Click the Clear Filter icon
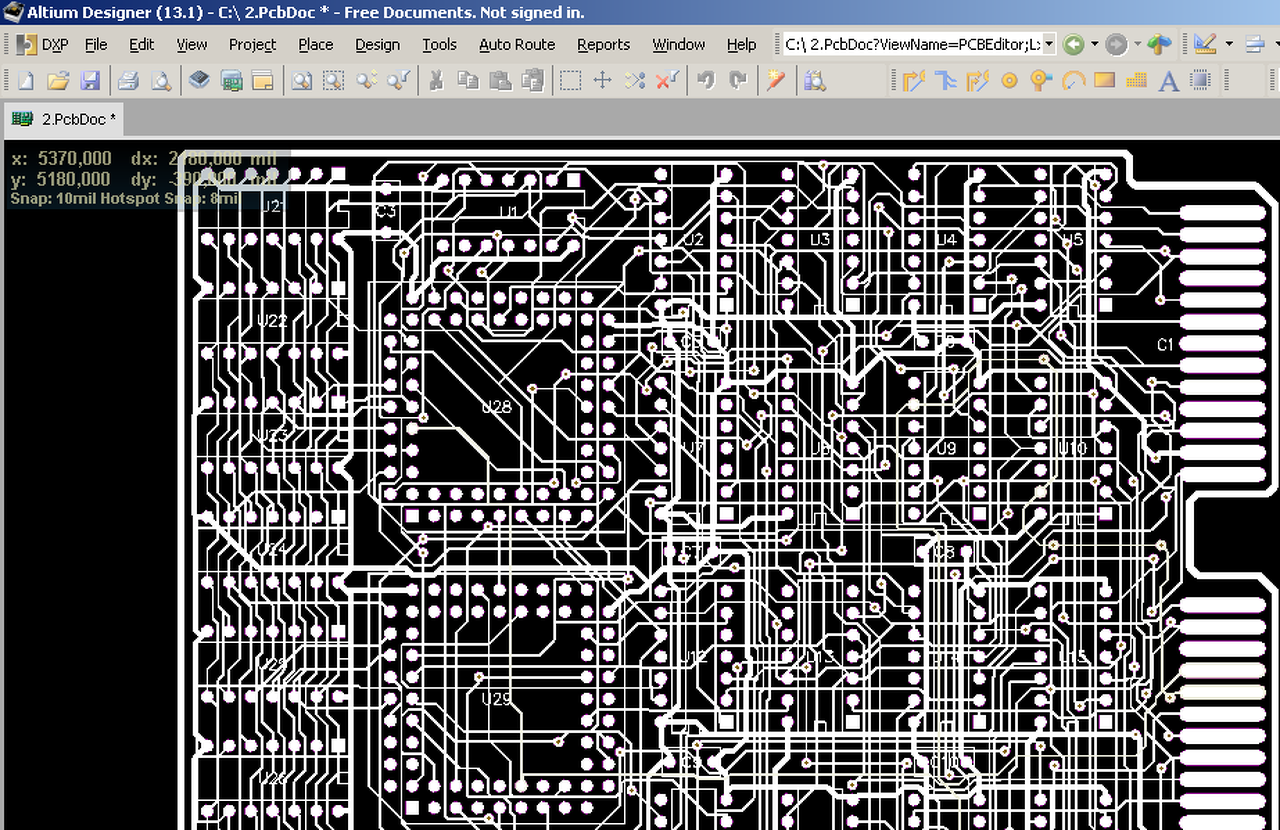Image resolution: width=1280 pixels, height=830 pixels. pyautogui.click(x=667, y=81)
